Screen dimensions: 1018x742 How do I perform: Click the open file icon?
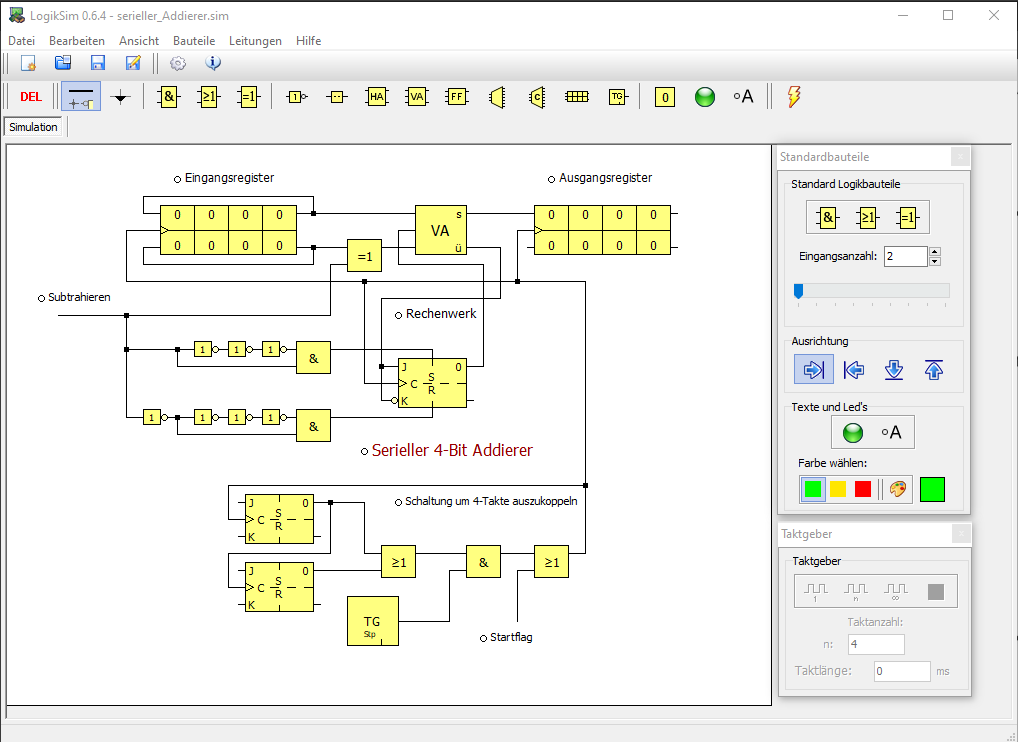63,63
